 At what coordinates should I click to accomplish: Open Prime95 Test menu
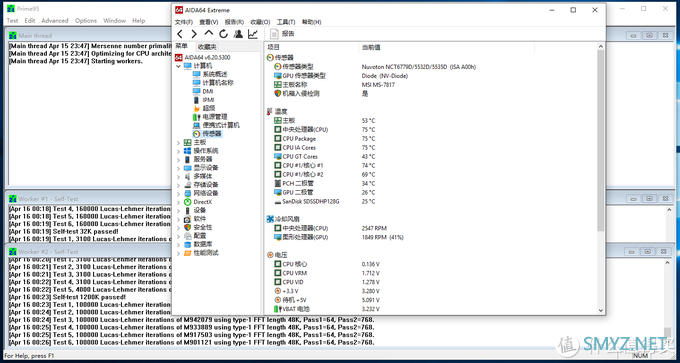[x=12, y=20]
